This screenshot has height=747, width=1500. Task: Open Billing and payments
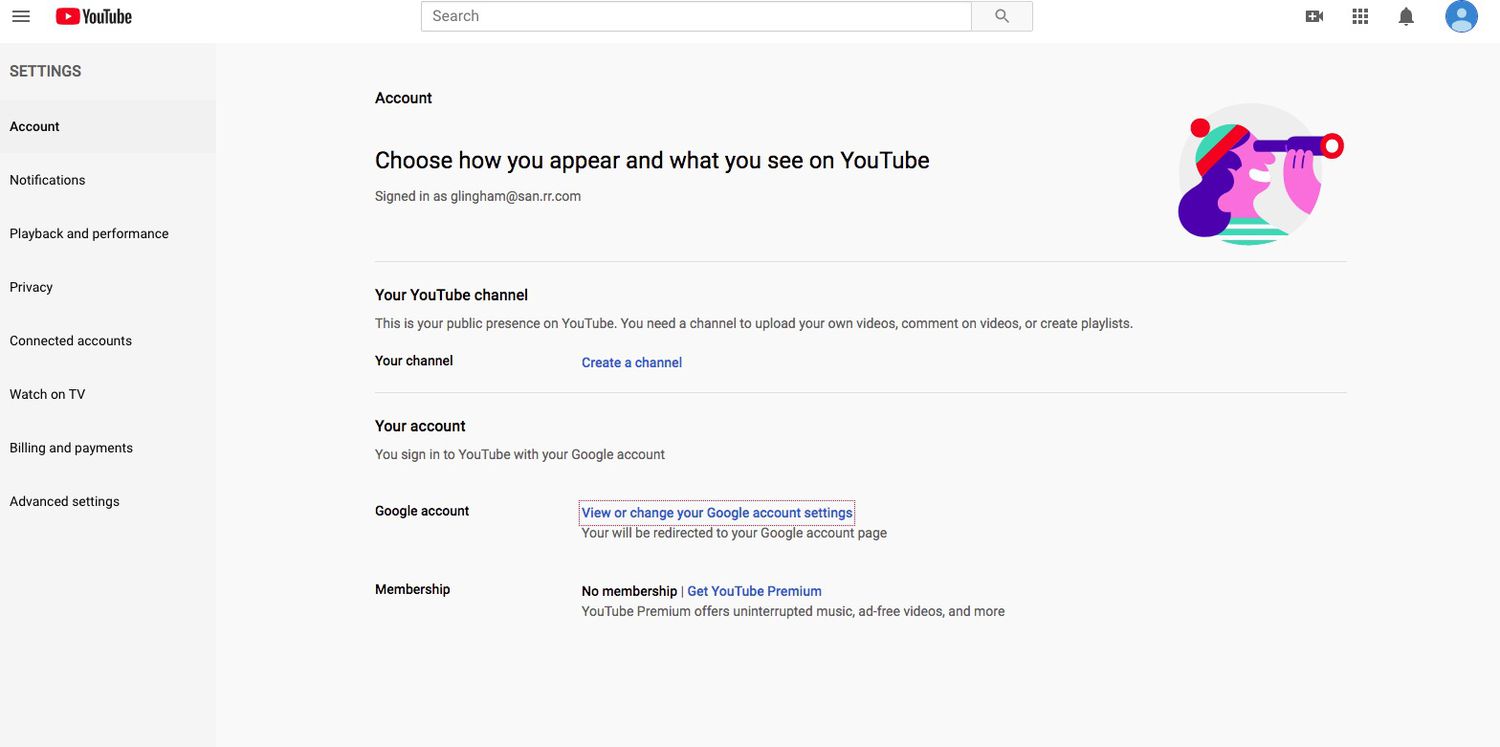[71, 448]
